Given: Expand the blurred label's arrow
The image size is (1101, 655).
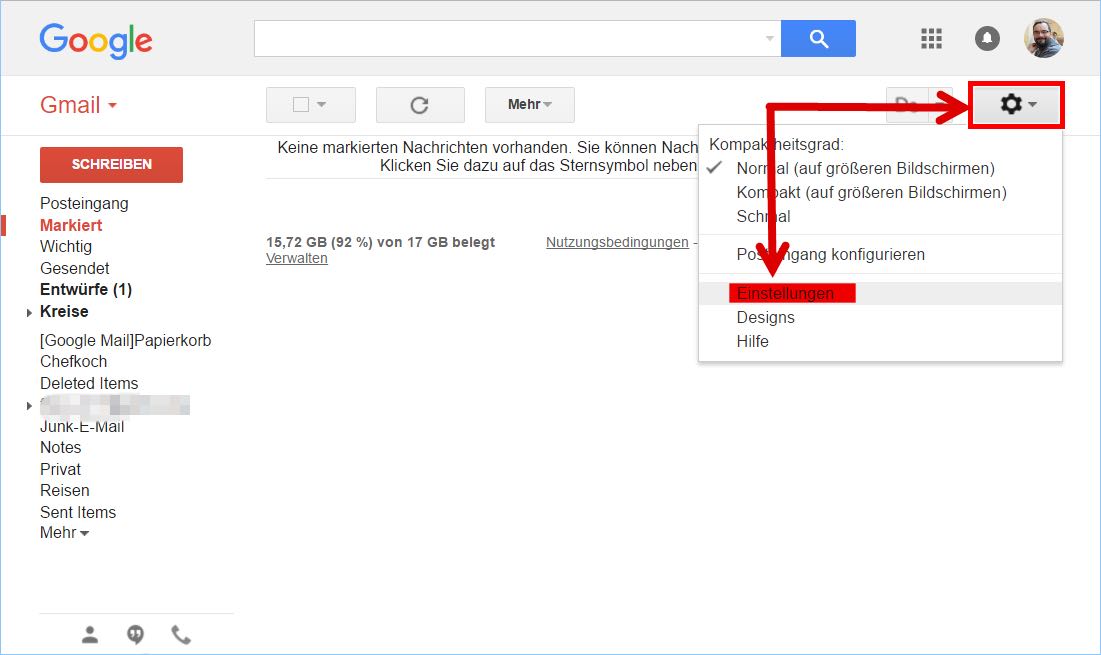Looking at the screenshot, I should [x=29, y=406].
